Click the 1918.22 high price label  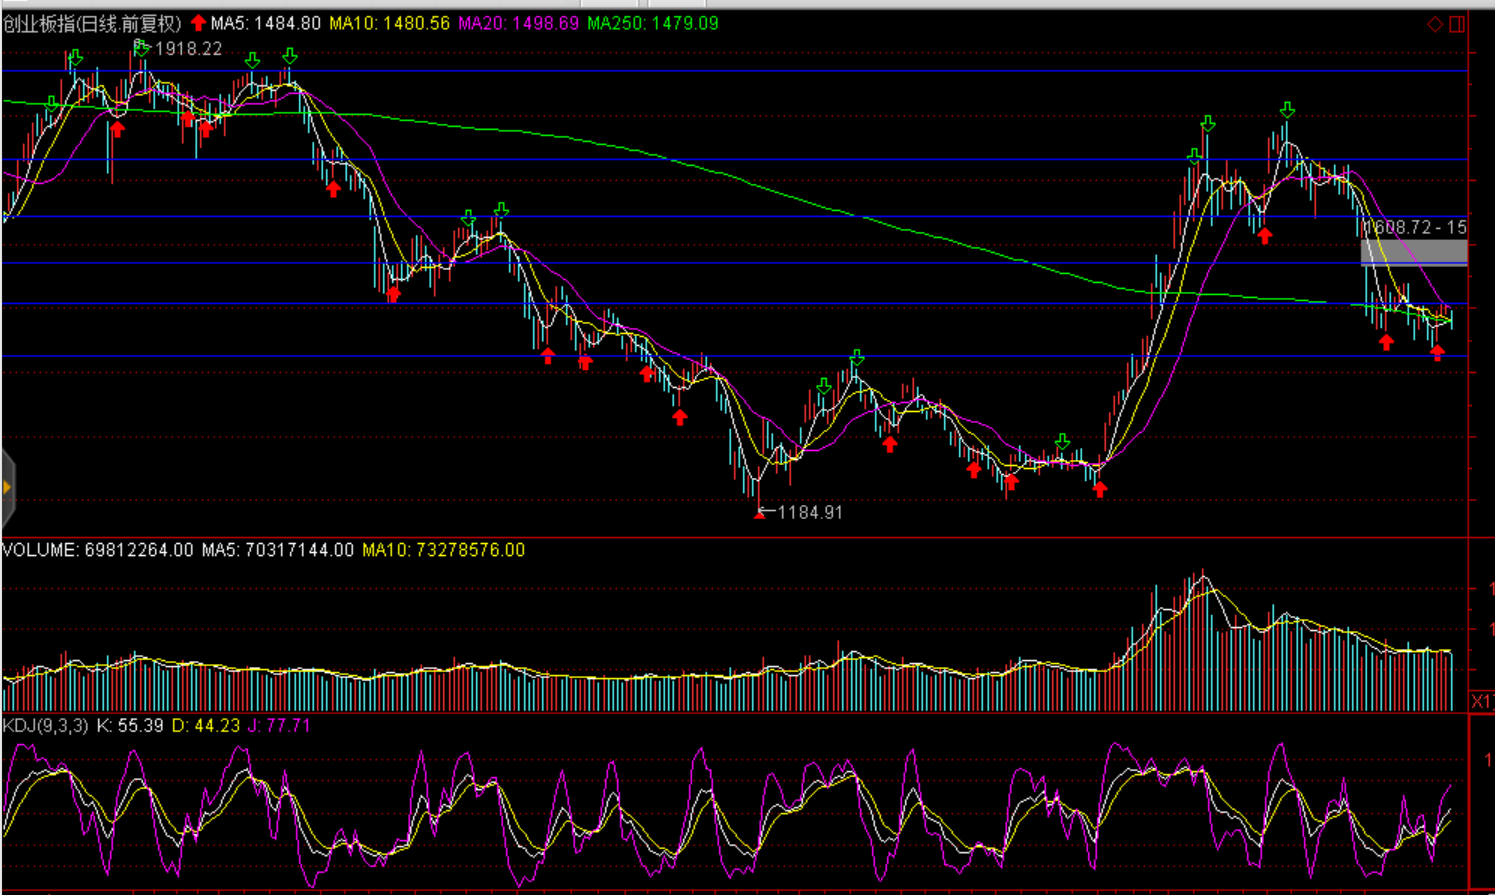coord(188,49)
